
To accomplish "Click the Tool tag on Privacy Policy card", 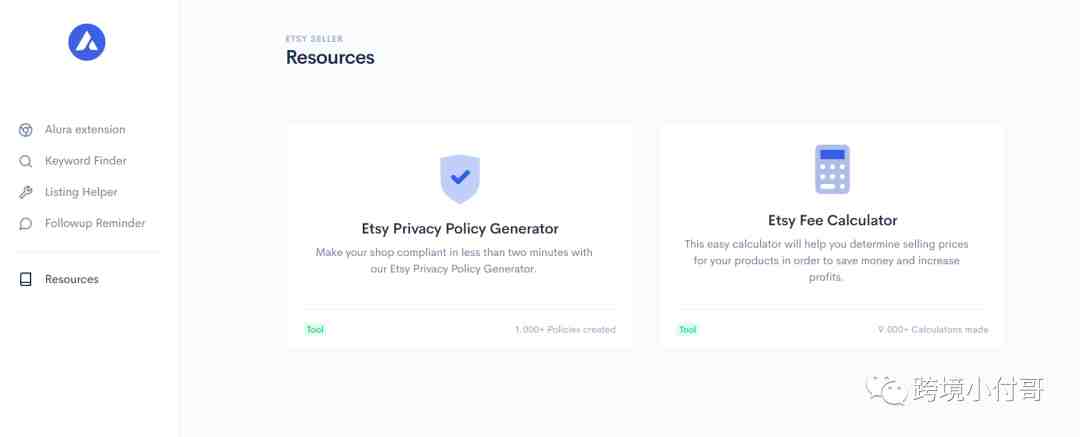I will [315, 329].
